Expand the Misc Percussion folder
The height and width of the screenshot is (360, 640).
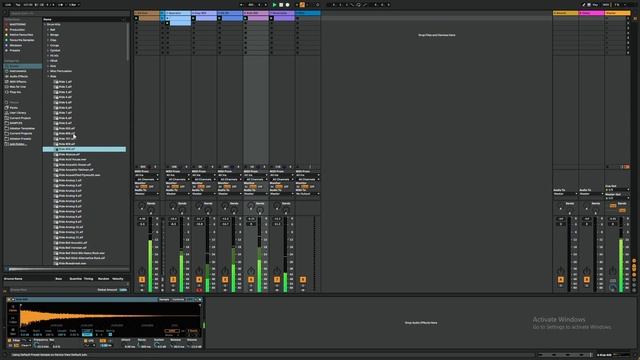click(x=48, y=71)
